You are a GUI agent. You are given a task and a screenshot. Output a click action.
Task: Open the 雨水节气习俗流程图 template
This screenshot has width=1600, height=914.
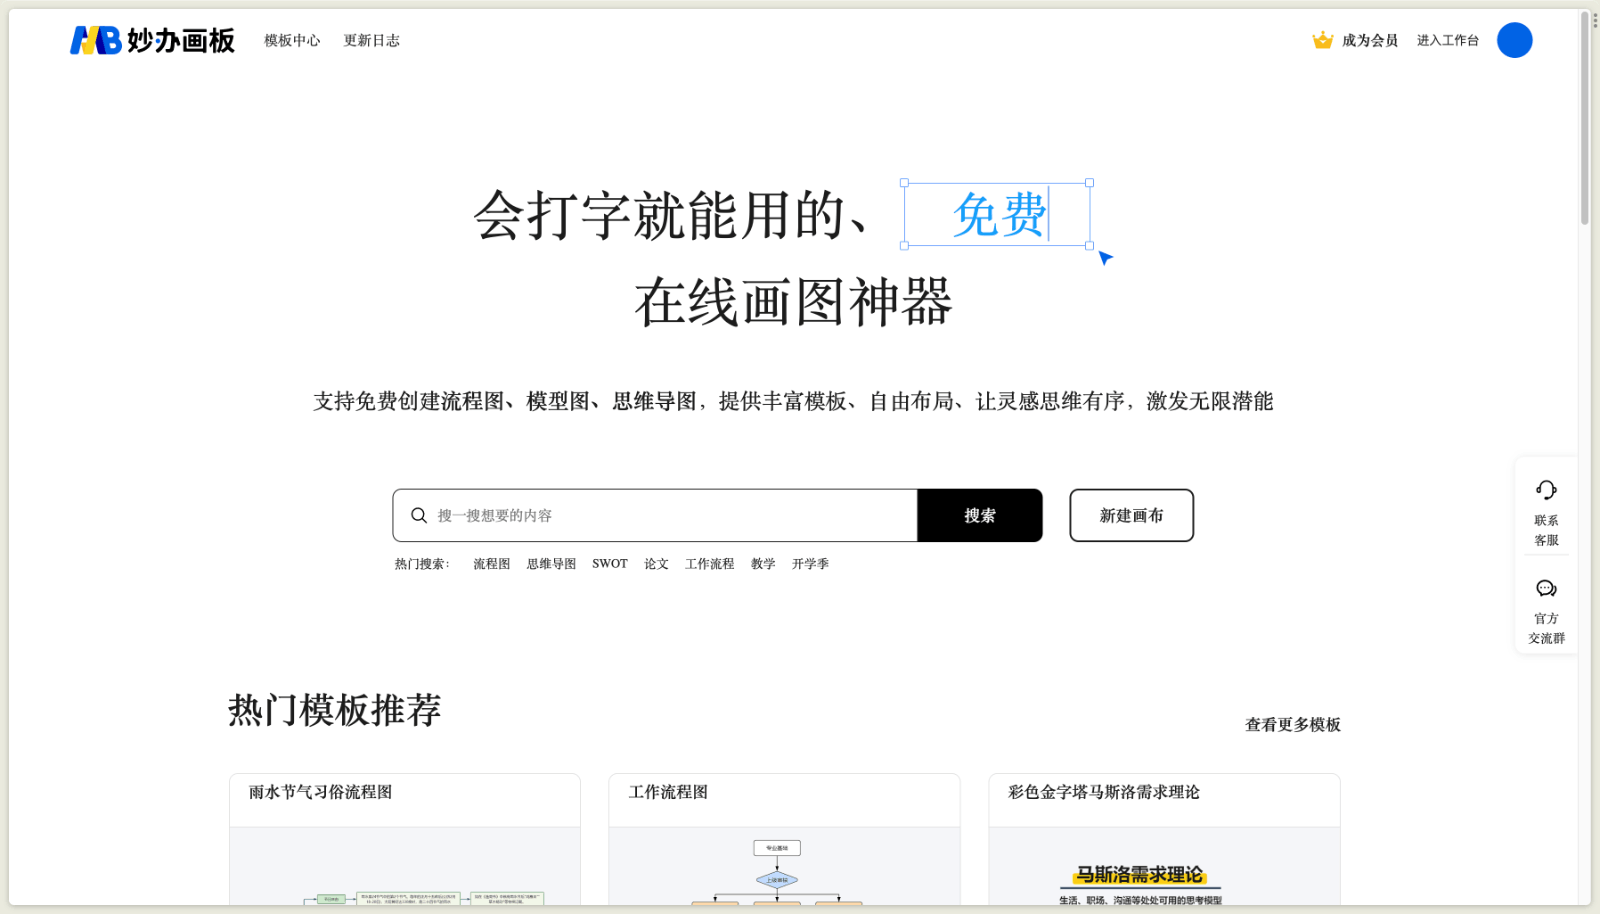[x=404, y=840]
